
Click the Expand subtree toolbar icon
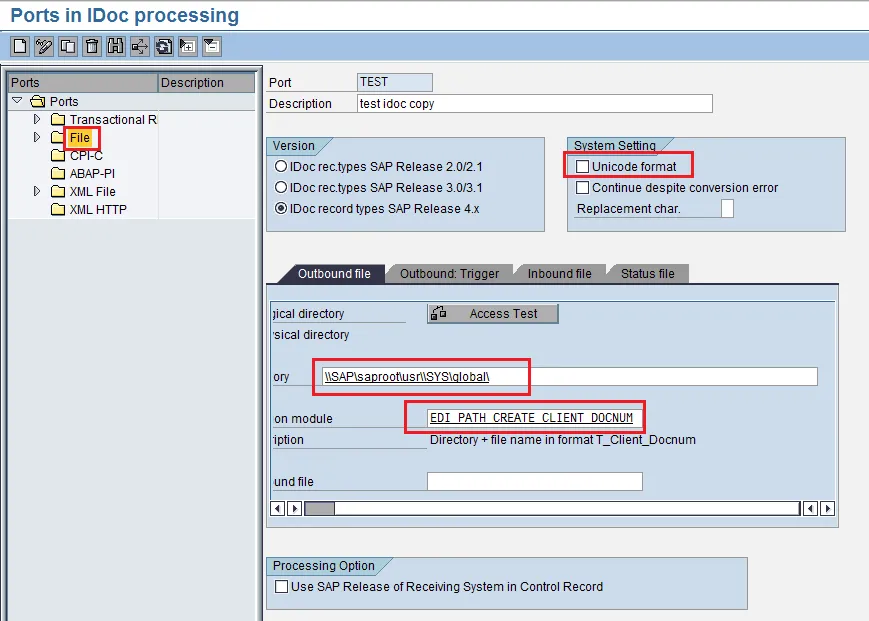click(x=188, y=46)
